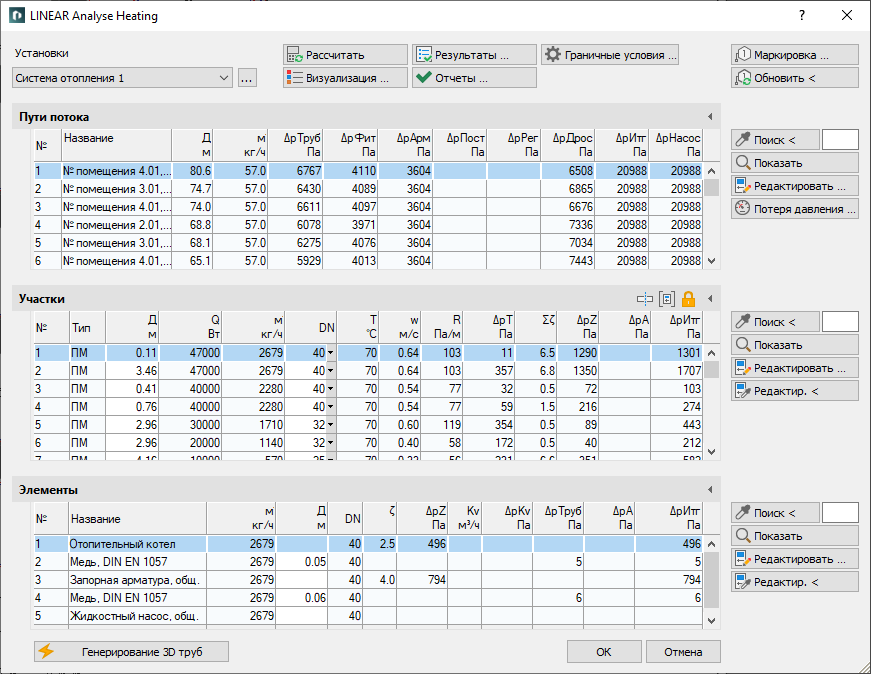This screenshot has width=871, height=674.
Task: Open DN dropdown for section row 6
Action: point(331,443)
